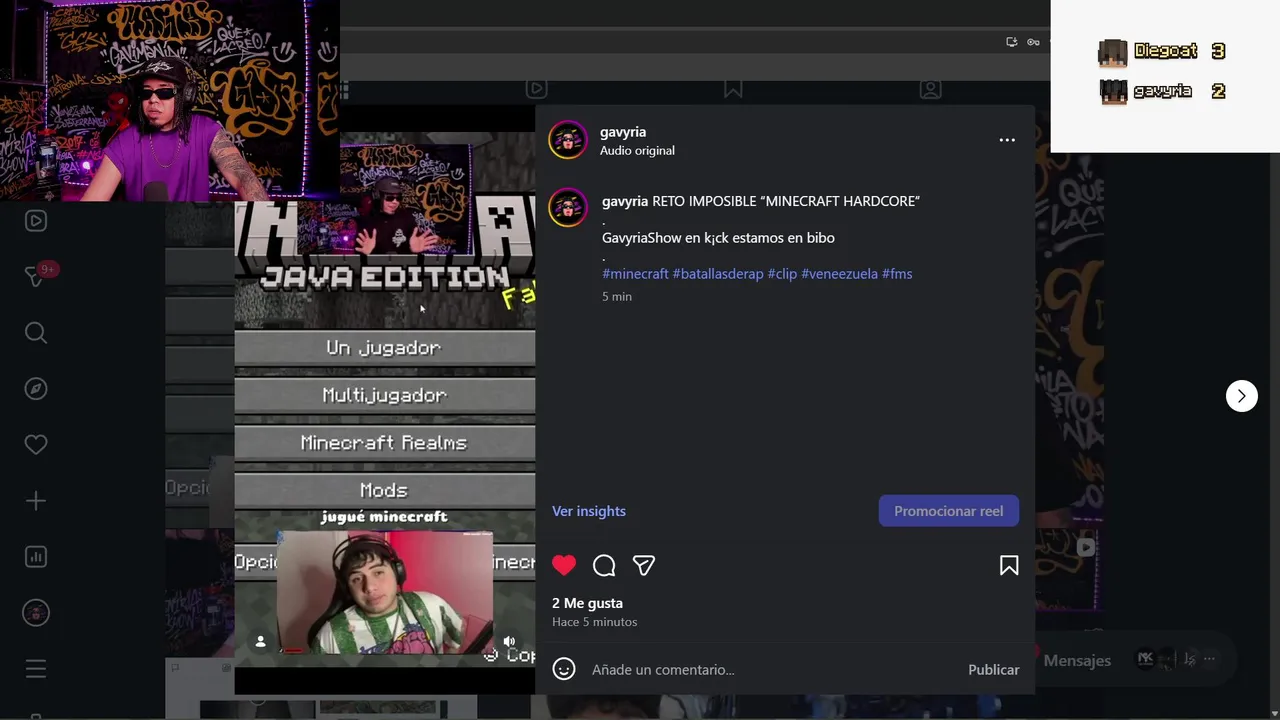Open gavyria avatar in post header
This screenshot has width=1280, height=720.
[x=568, y=140]
